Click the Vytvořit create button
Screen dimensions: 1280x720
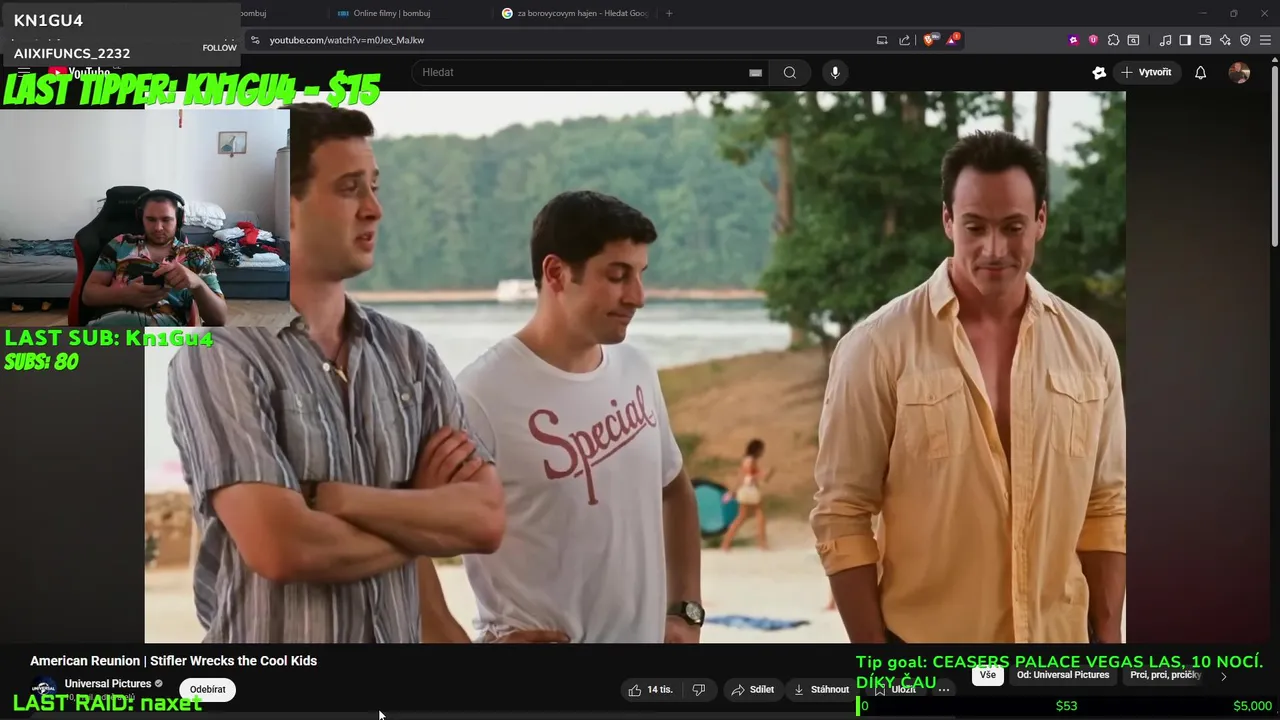(1146, 72)
